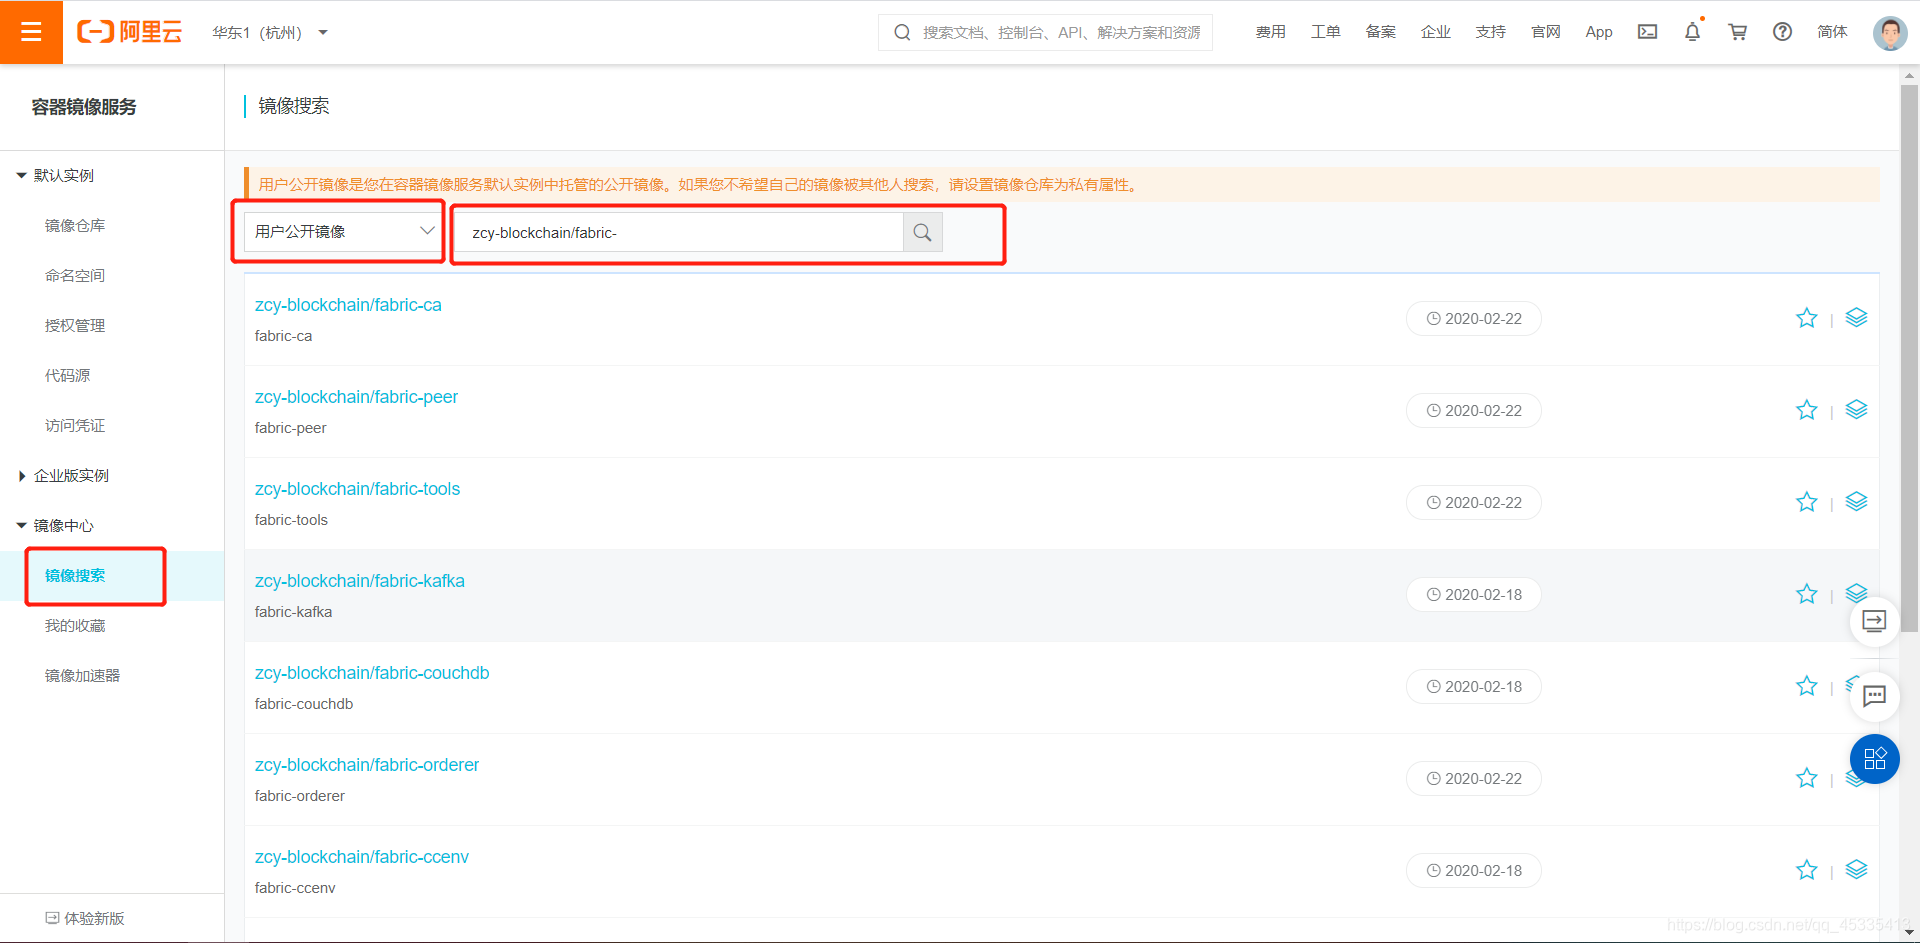Switch language via 简体
The width and height of the screenshot is (1920, 943).
tap(1832, 32)
